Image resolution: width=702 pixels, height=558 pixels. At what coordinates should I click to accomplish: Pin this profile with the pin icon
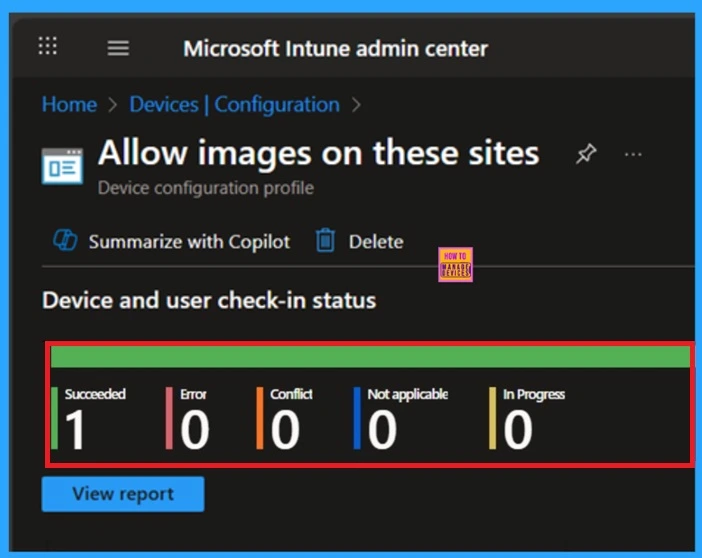[x=586, y=154]
